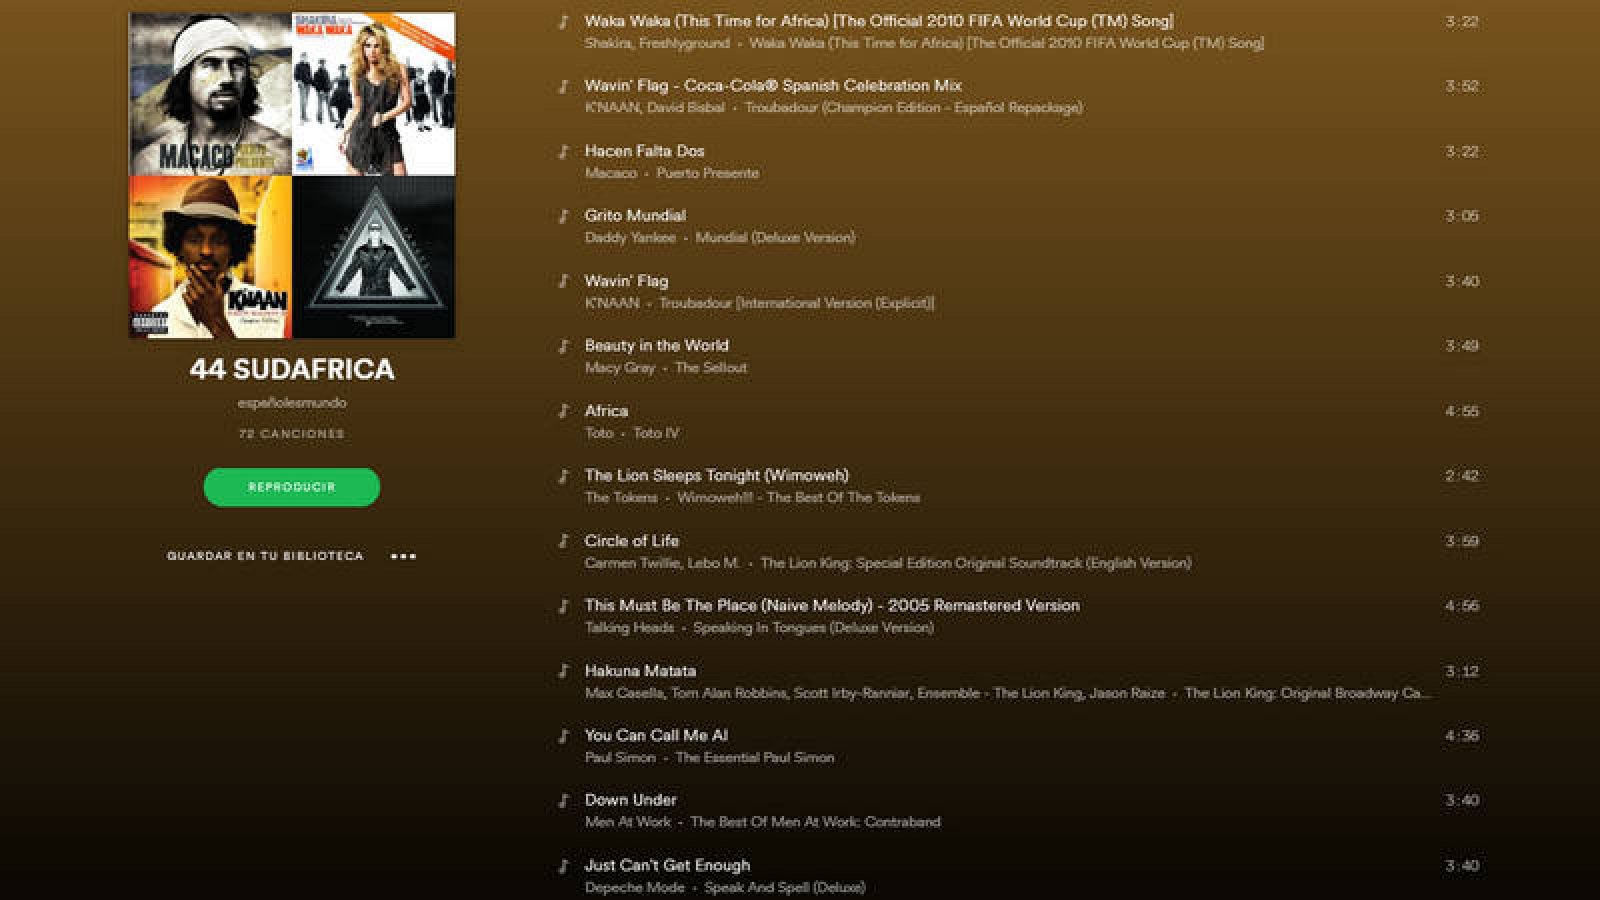This screenshot has width=1600, height=900.
Task: Click the note icon beside Hakuna Matata
Action: pyautogui.click(x=563, y=671)
